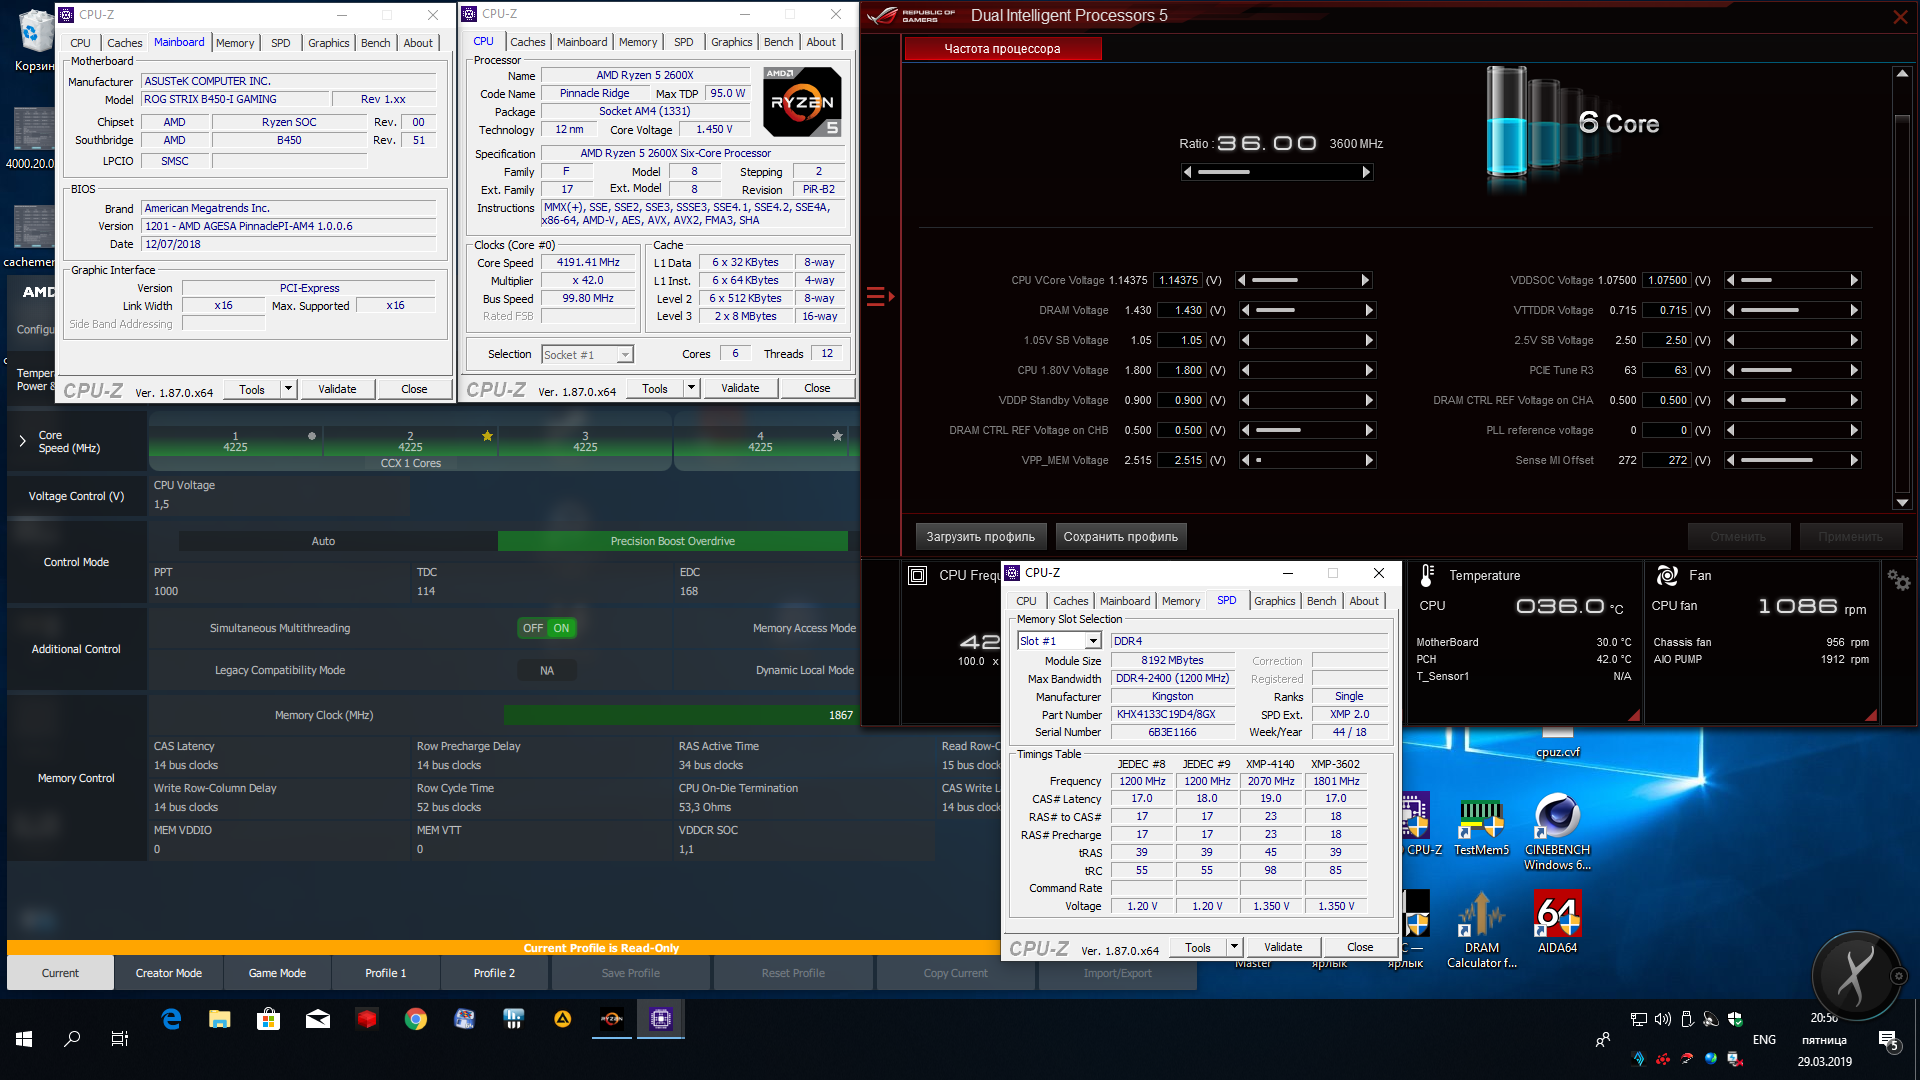Open AIDA64 desktop icon
Image resolution: width=1920 pixels, height=1080 pixels.
(1557, 914)
